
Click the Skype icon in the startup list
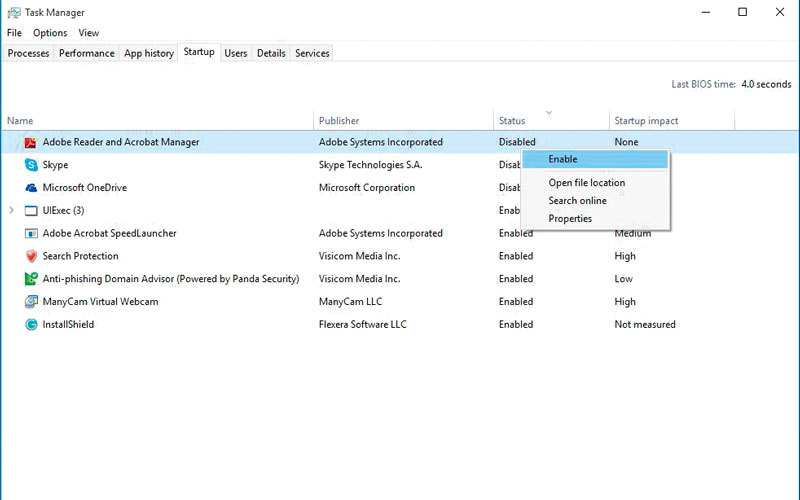pyautogui.click(x=31, y=165)
